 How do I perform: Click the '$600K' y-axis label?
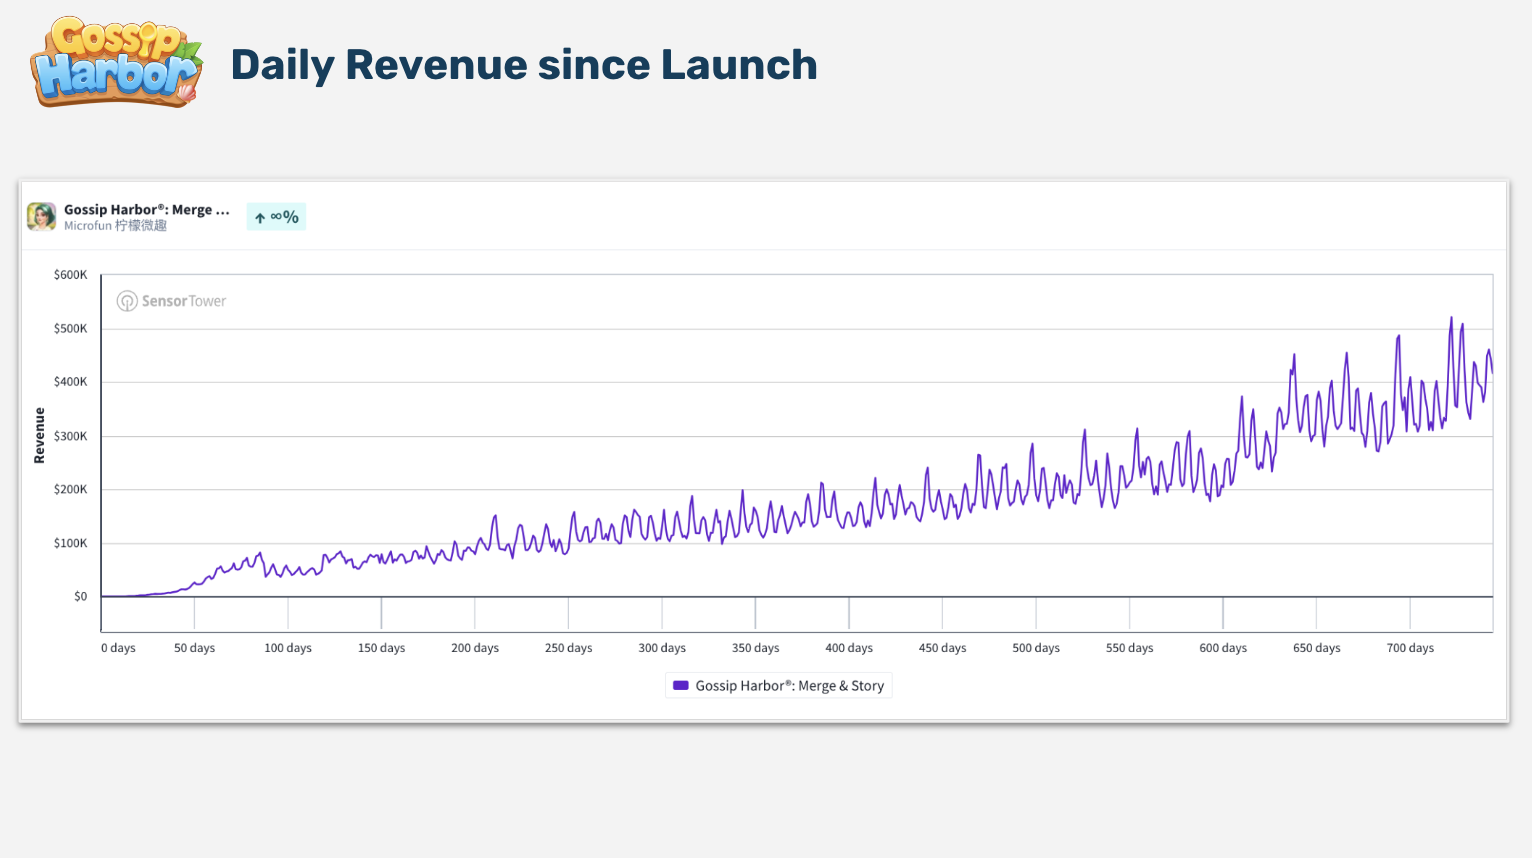coord(71,275)
